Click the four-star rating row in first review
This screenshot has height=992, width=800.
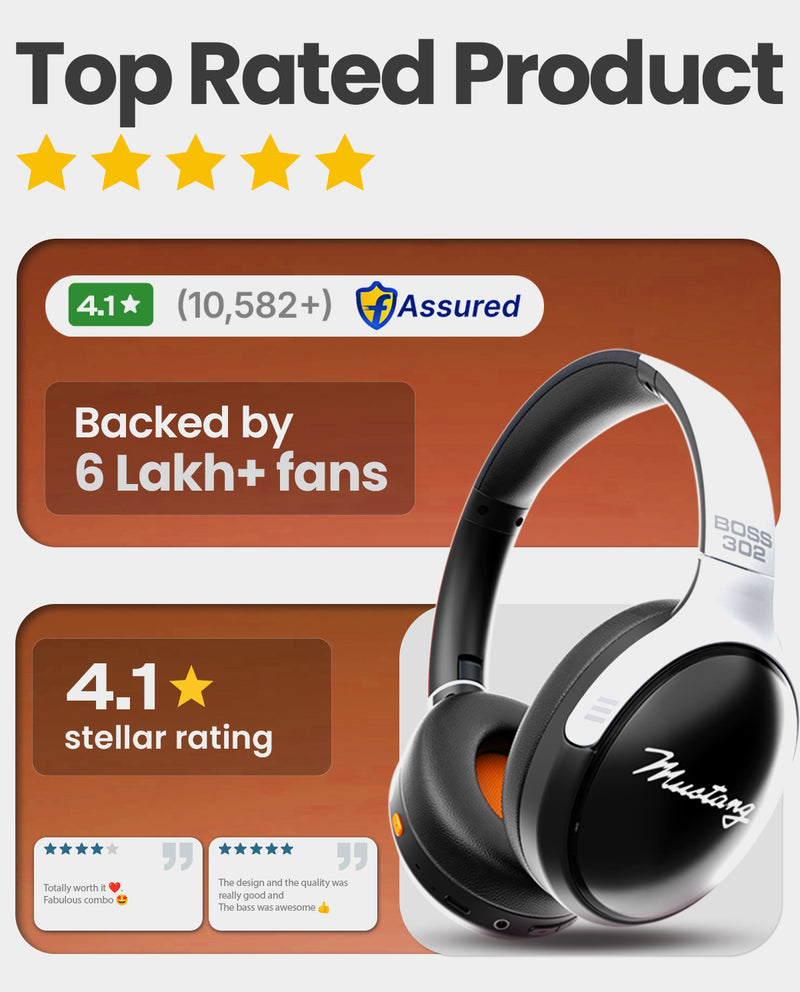point(81,849)
